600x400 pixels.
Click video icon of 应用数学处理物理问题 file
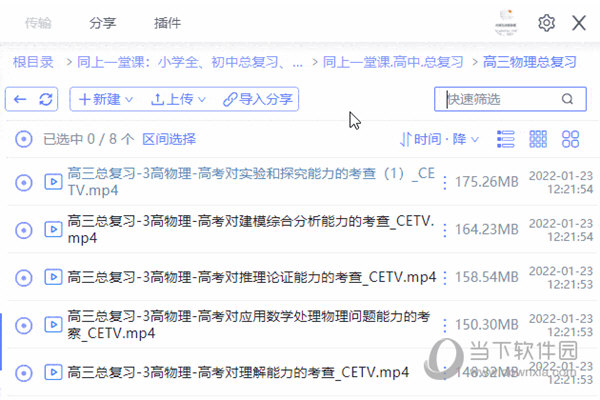pos(53,325)
